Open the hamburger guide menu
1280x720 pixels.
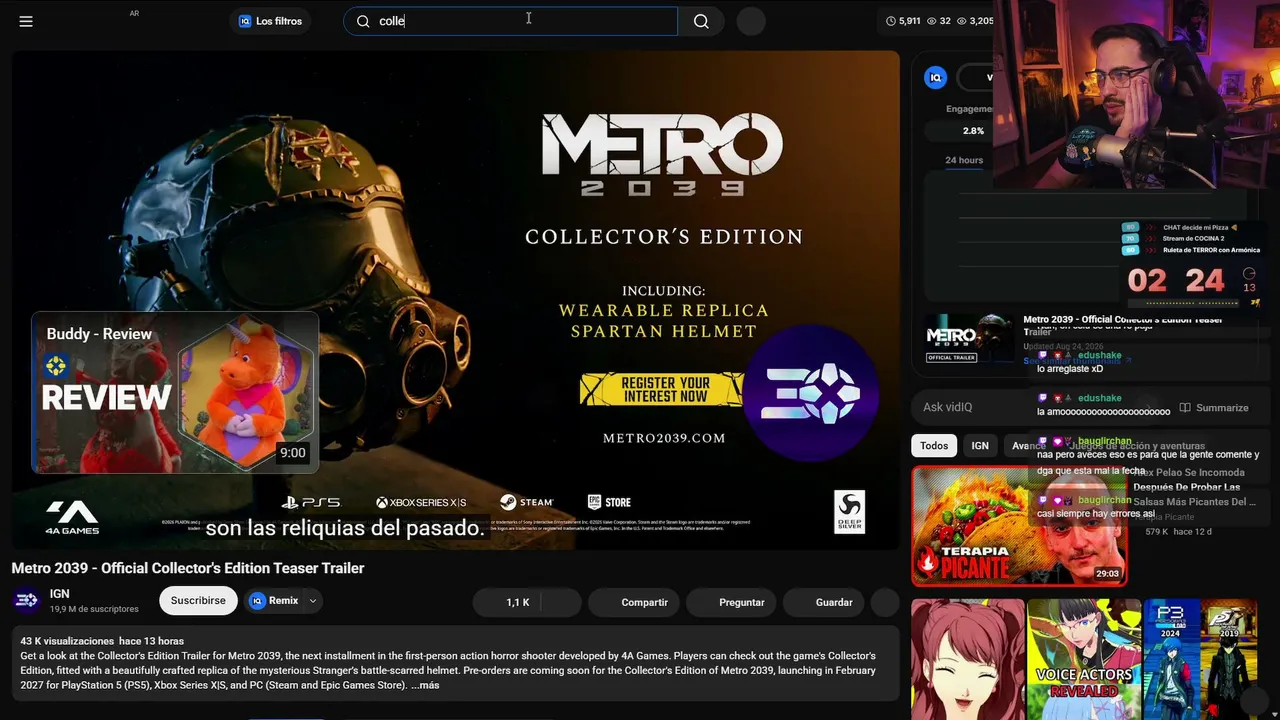coord(26,21)
